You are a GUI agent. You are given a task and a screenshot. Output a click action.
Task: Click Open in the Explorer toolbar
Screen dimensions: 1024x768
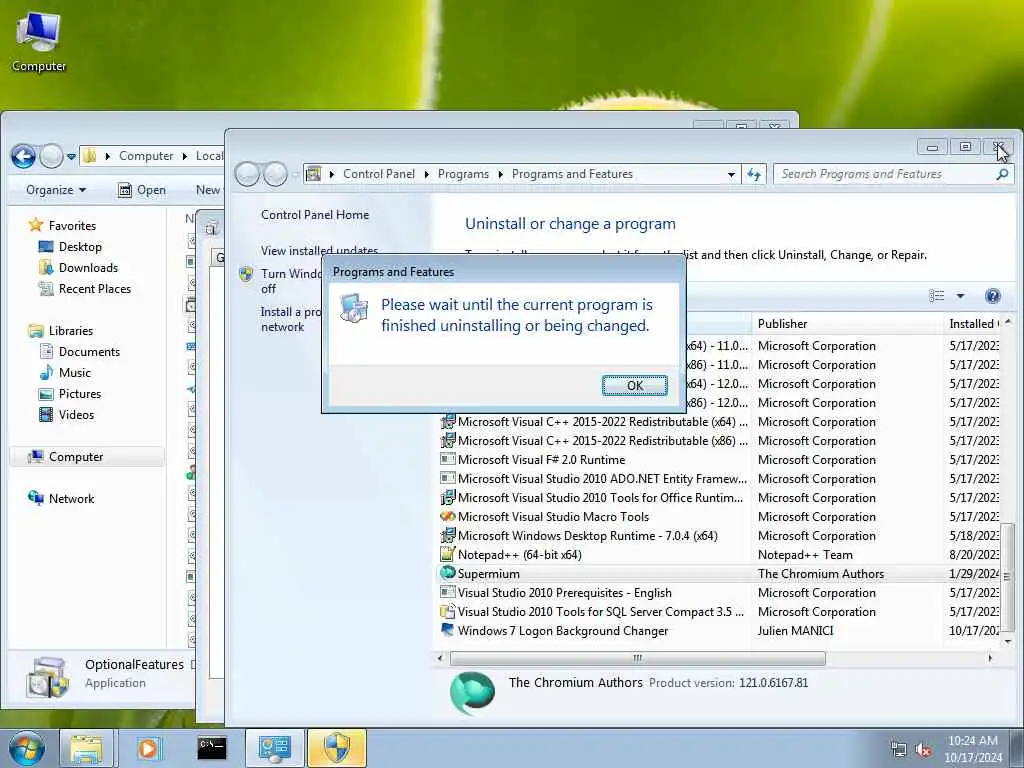click(x=142, y=190)
